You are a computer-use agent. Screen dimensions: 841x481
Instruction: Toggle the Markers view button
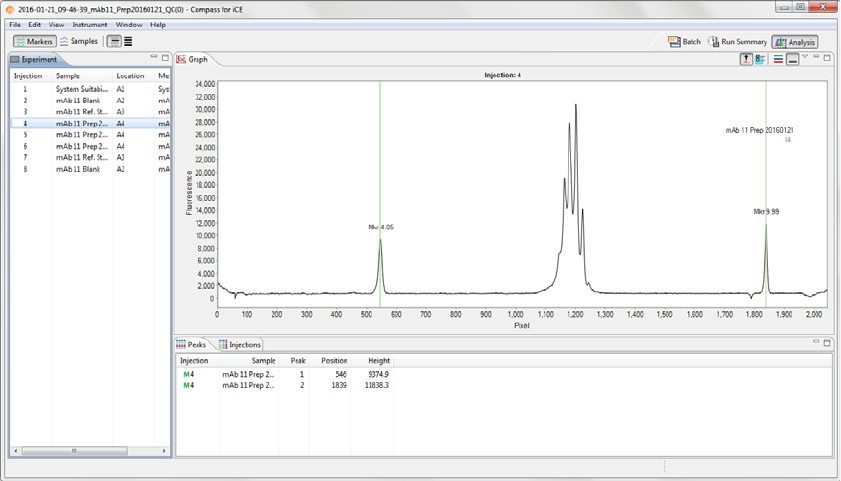coord(34,42)
